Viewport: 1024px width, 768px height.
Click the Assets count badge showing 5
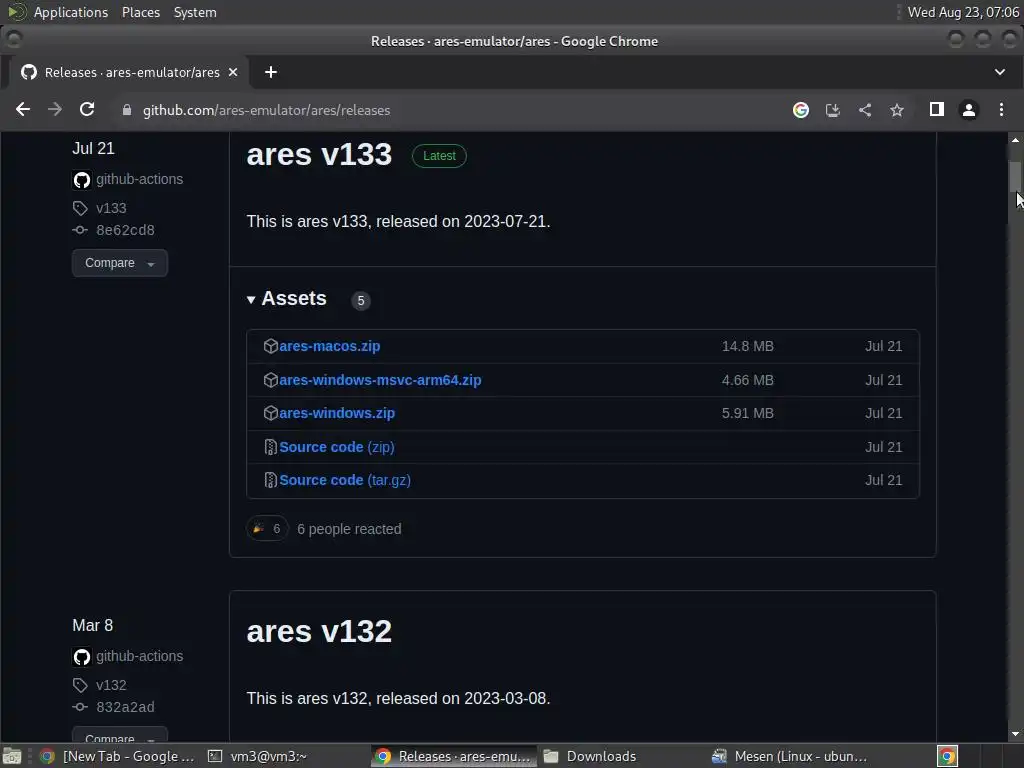[x=360, y=300]
